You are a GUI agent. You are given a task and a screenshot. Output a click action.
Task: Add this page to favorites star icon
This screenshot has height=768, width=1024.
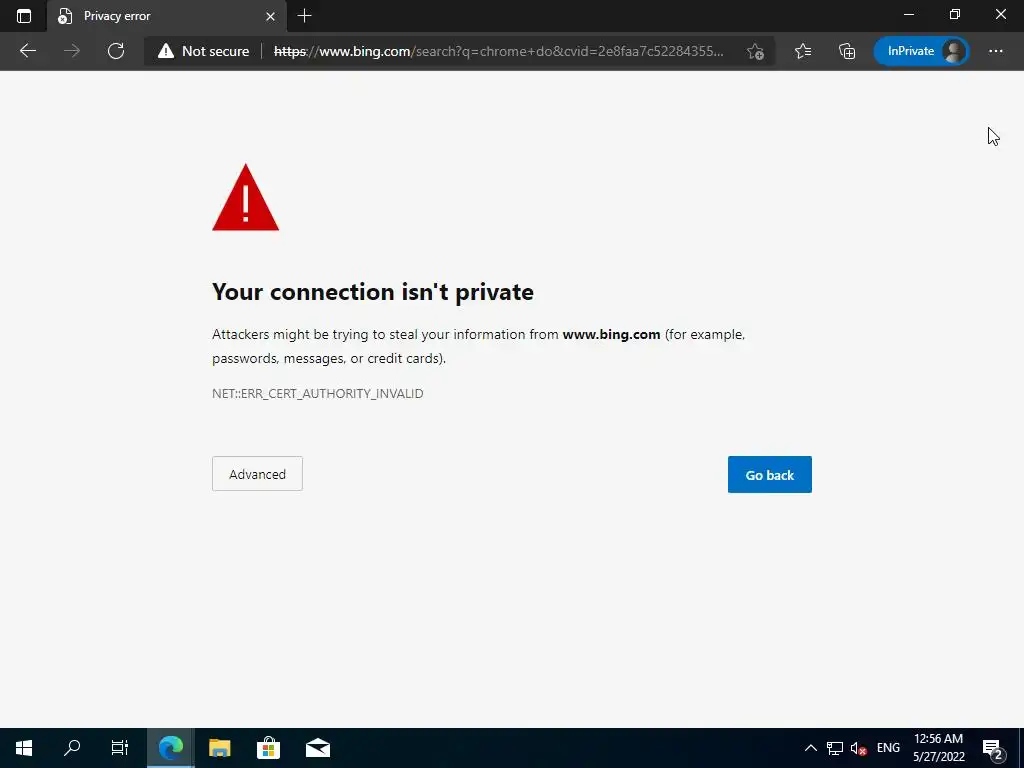(756, 51)
